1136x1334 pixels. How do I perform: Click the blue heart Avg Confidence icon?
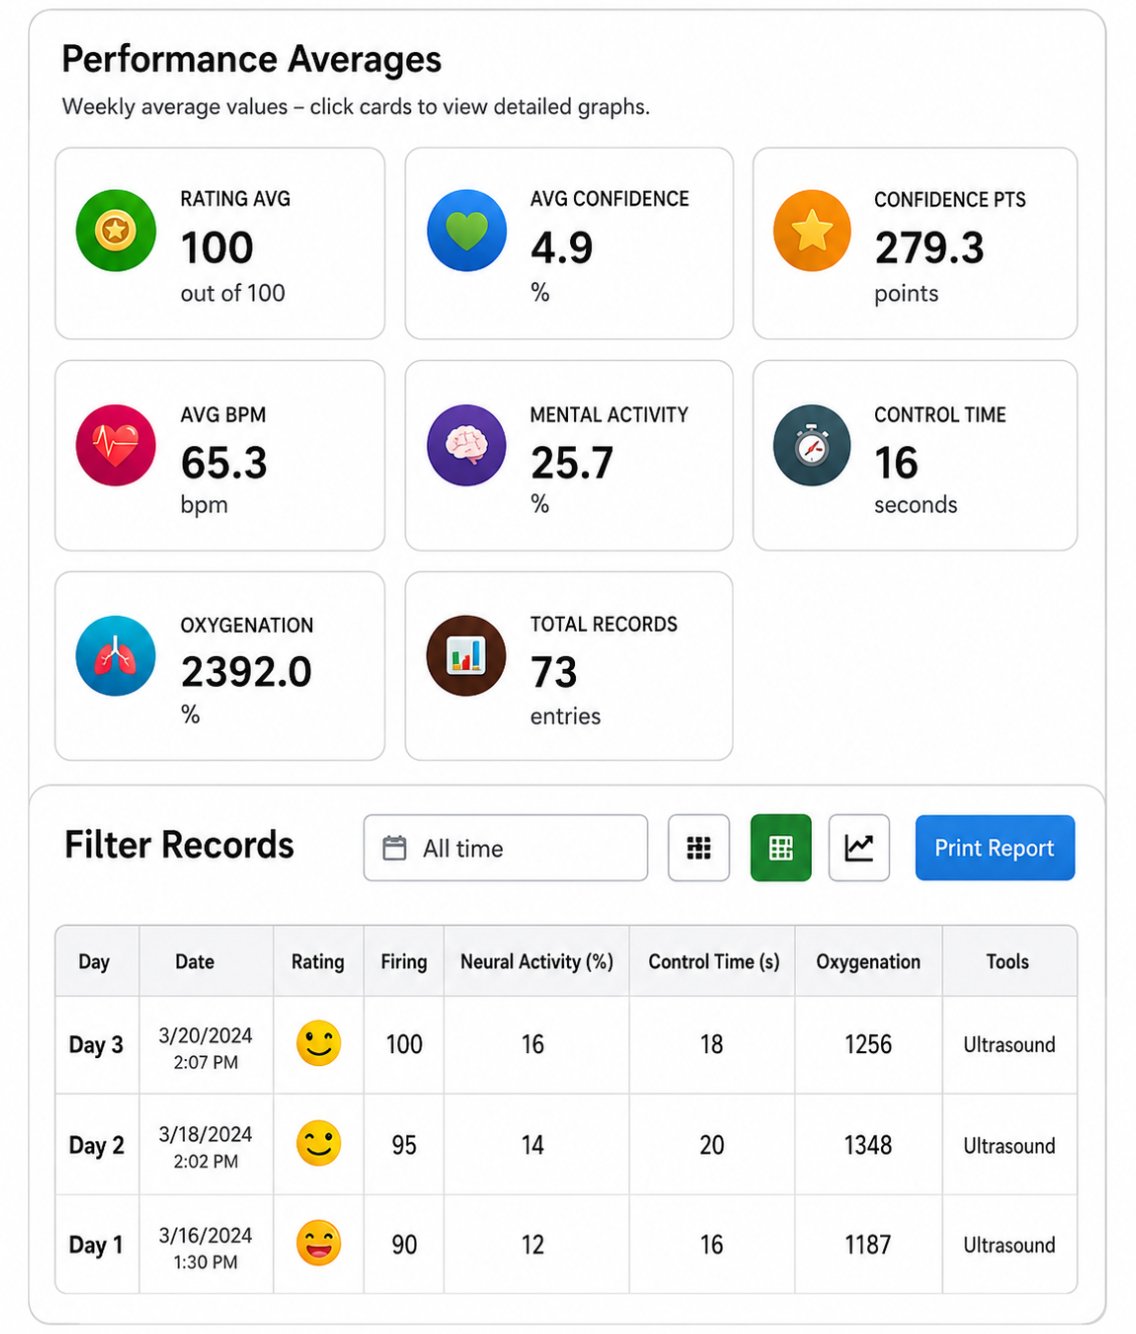click(466, 231)
